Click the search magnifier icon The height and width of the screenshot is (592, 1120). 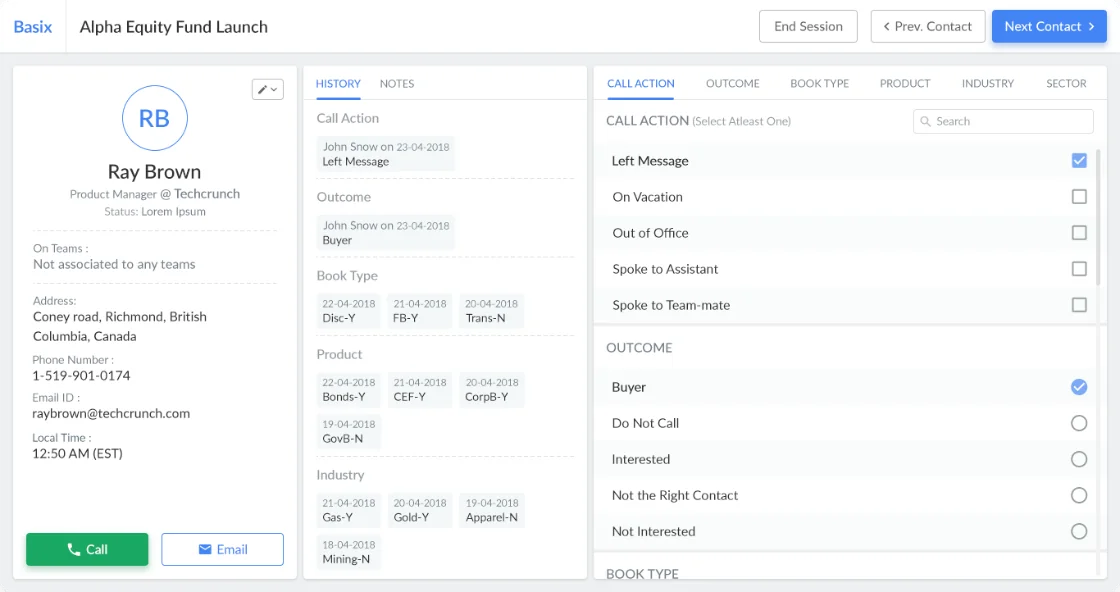click(925, 121)
